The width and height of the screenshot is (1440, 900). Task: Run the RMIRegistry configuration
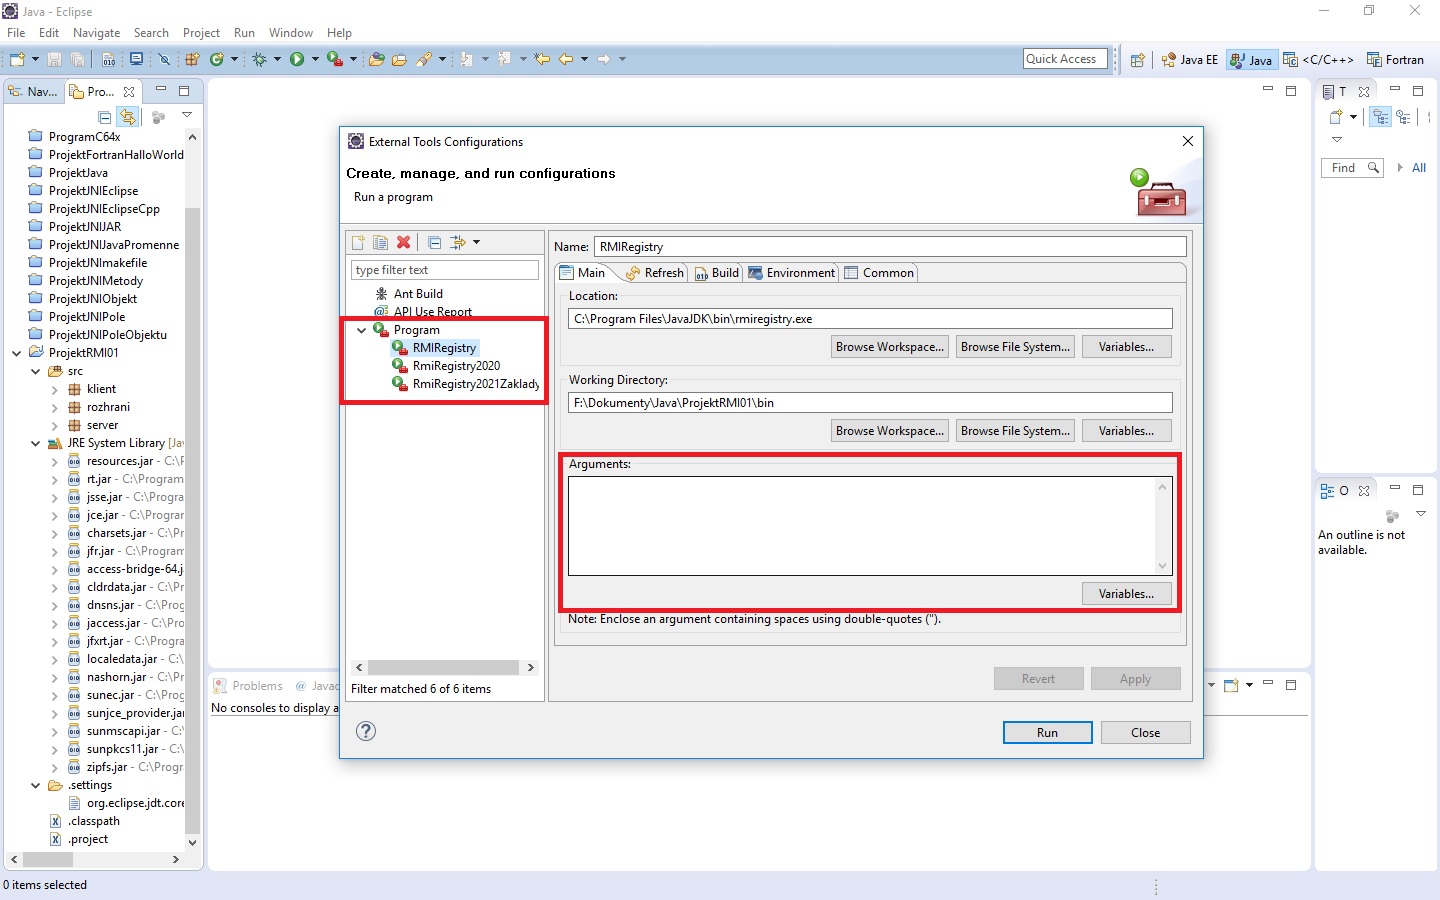click(1047, 732)
